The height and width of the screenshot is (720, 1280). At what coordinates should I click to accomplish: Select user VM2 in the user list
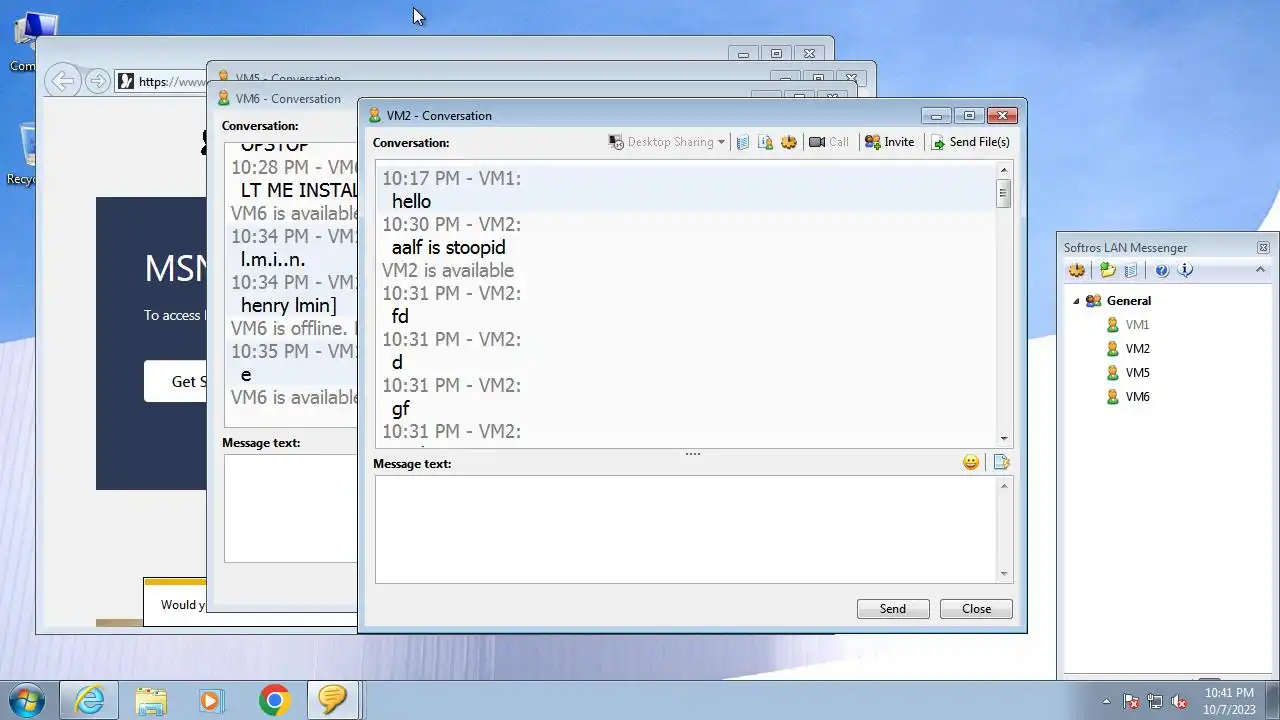[x=1137, y=349]
